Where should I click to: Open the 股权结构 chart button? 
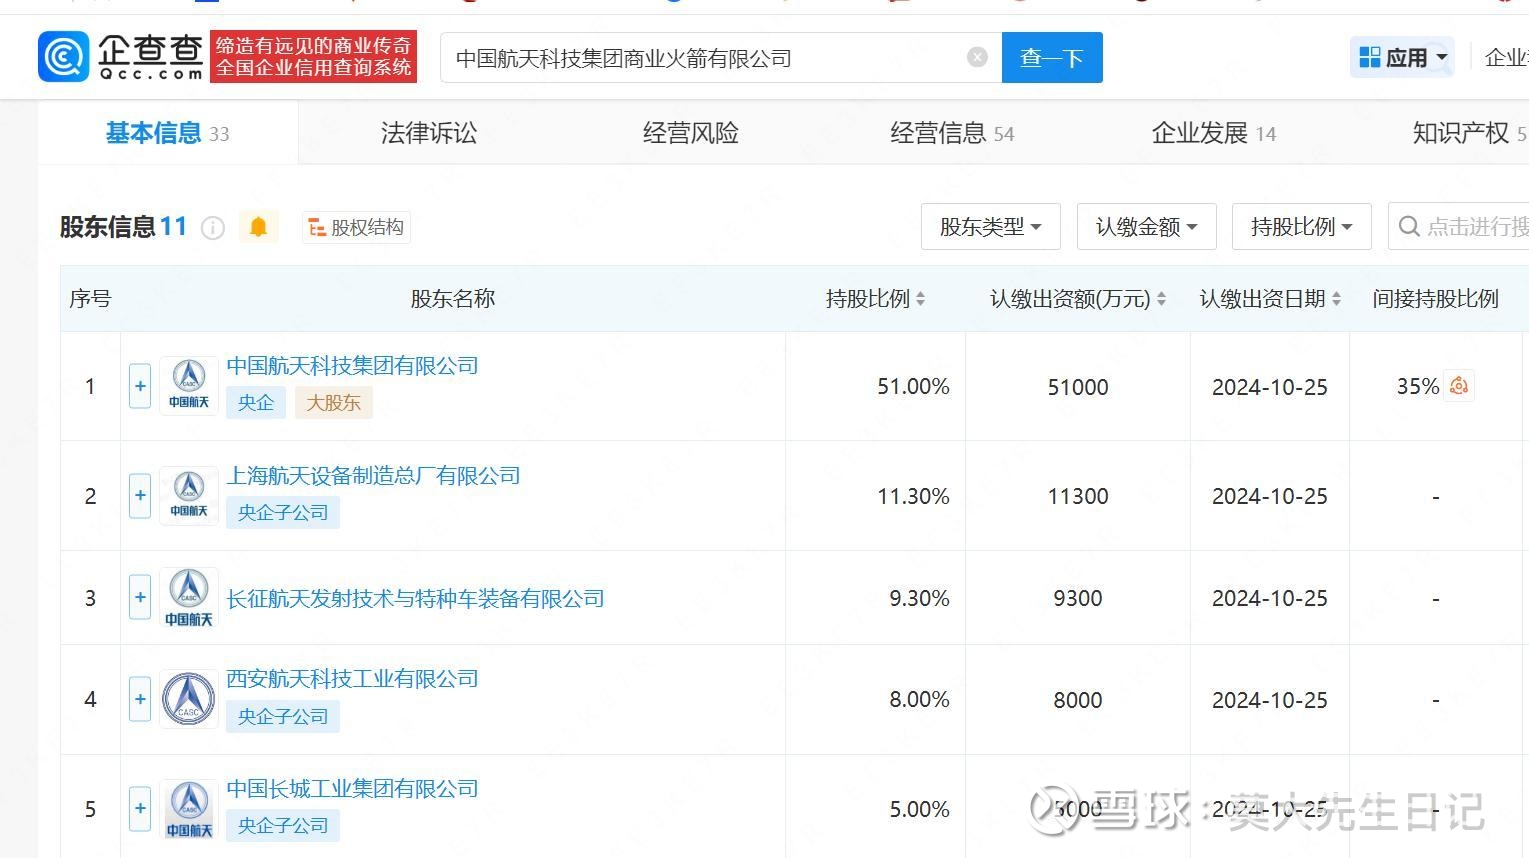click(356, 228)
